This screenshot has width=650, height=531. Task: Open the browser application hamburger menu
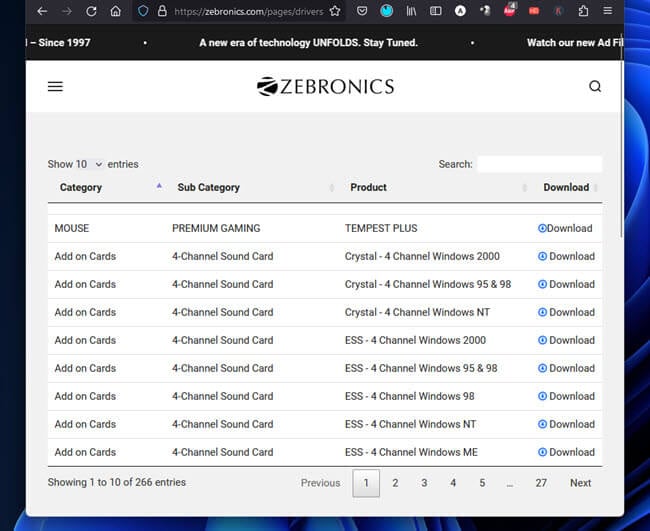[608, 11]
